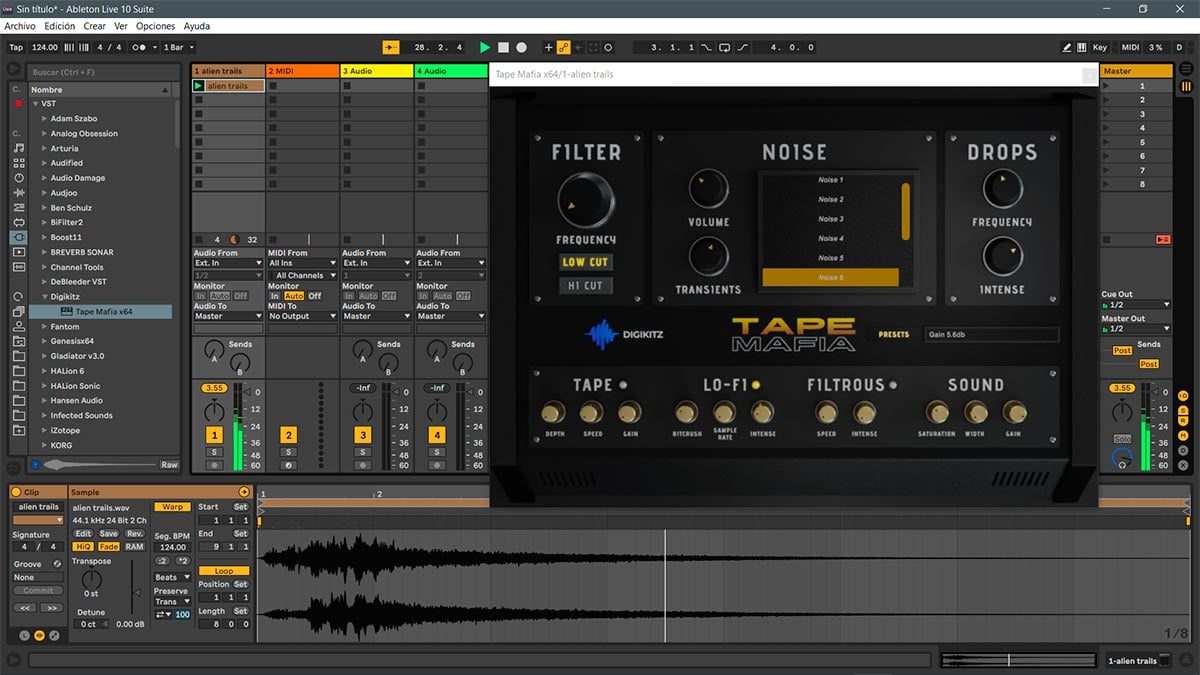Enable automation arm link icon
Screen dimensions: 1200x675
(x=563, y=47)
